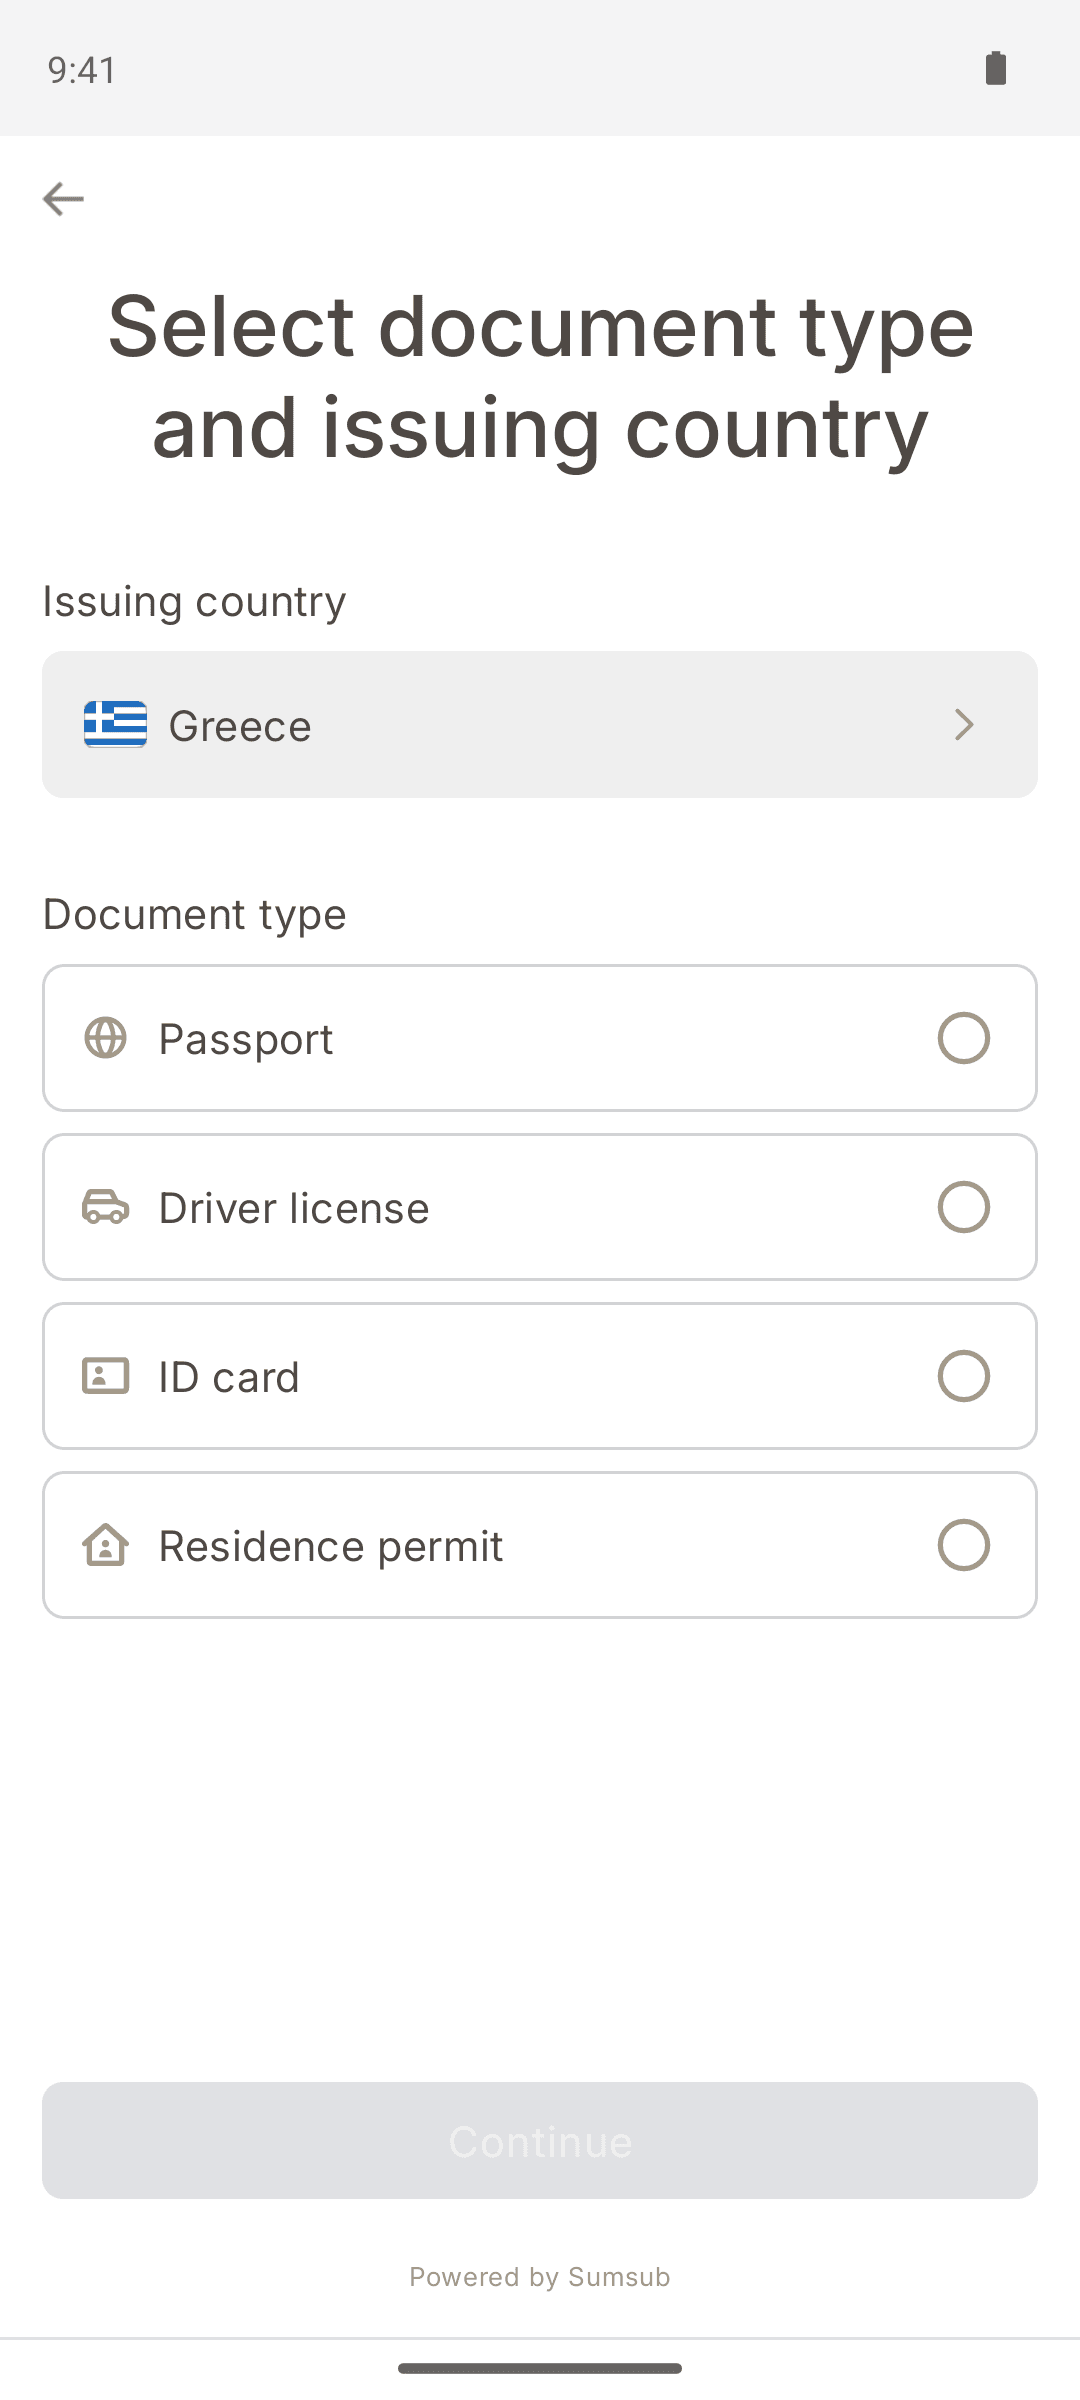Select the Residence permit radio button

tap(964, 1545)
